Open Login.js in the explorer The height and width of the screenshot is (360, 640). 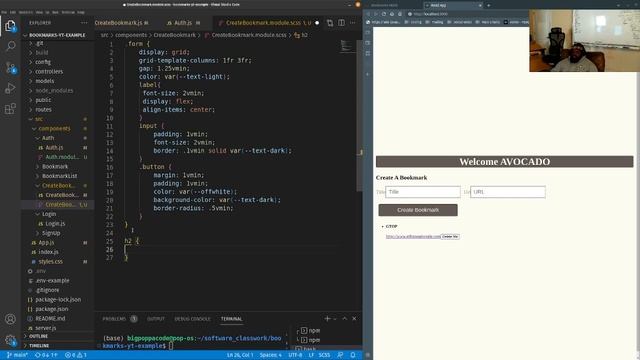tap(55, 224)
